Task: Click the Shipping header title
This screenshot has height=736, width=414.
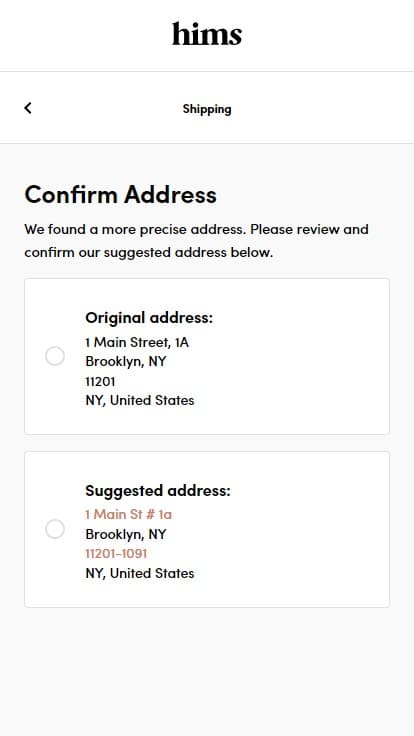Action: point(207,109)
